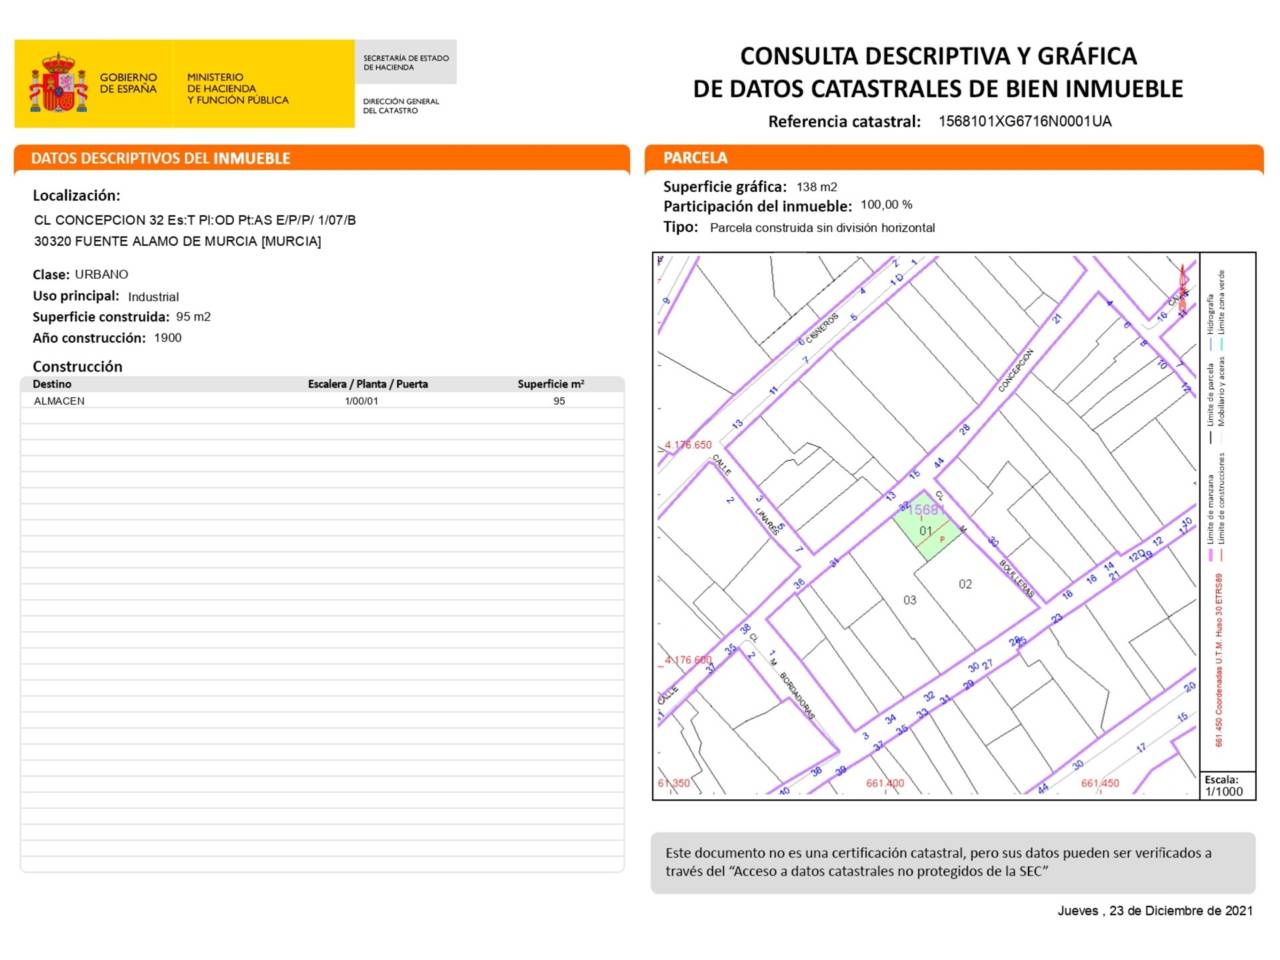This screenshot has height=960, width=1280.
Task: Click parcel 03 on the cadastral map
Action: click(909, 600)
